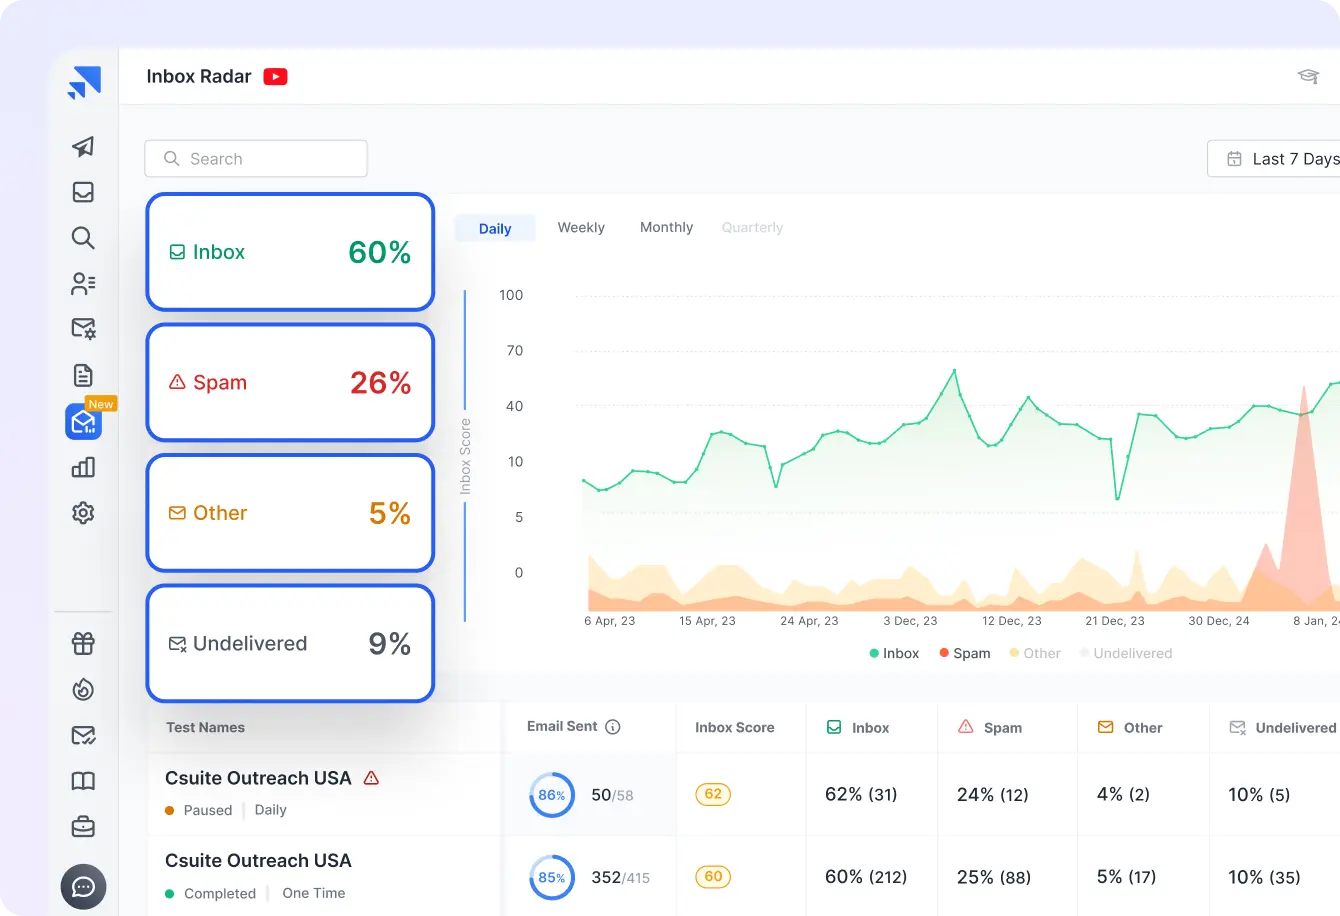Click the settings gear in the sidebar
This screenshot has width=1340, height=916.
(83, 513)
